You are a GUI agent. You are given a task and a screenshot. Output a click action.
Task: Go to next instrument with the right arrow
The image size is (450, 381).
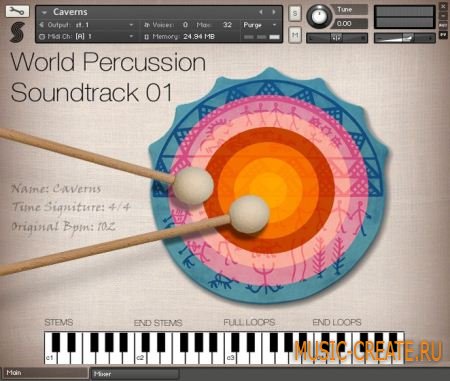pos(274,12)
